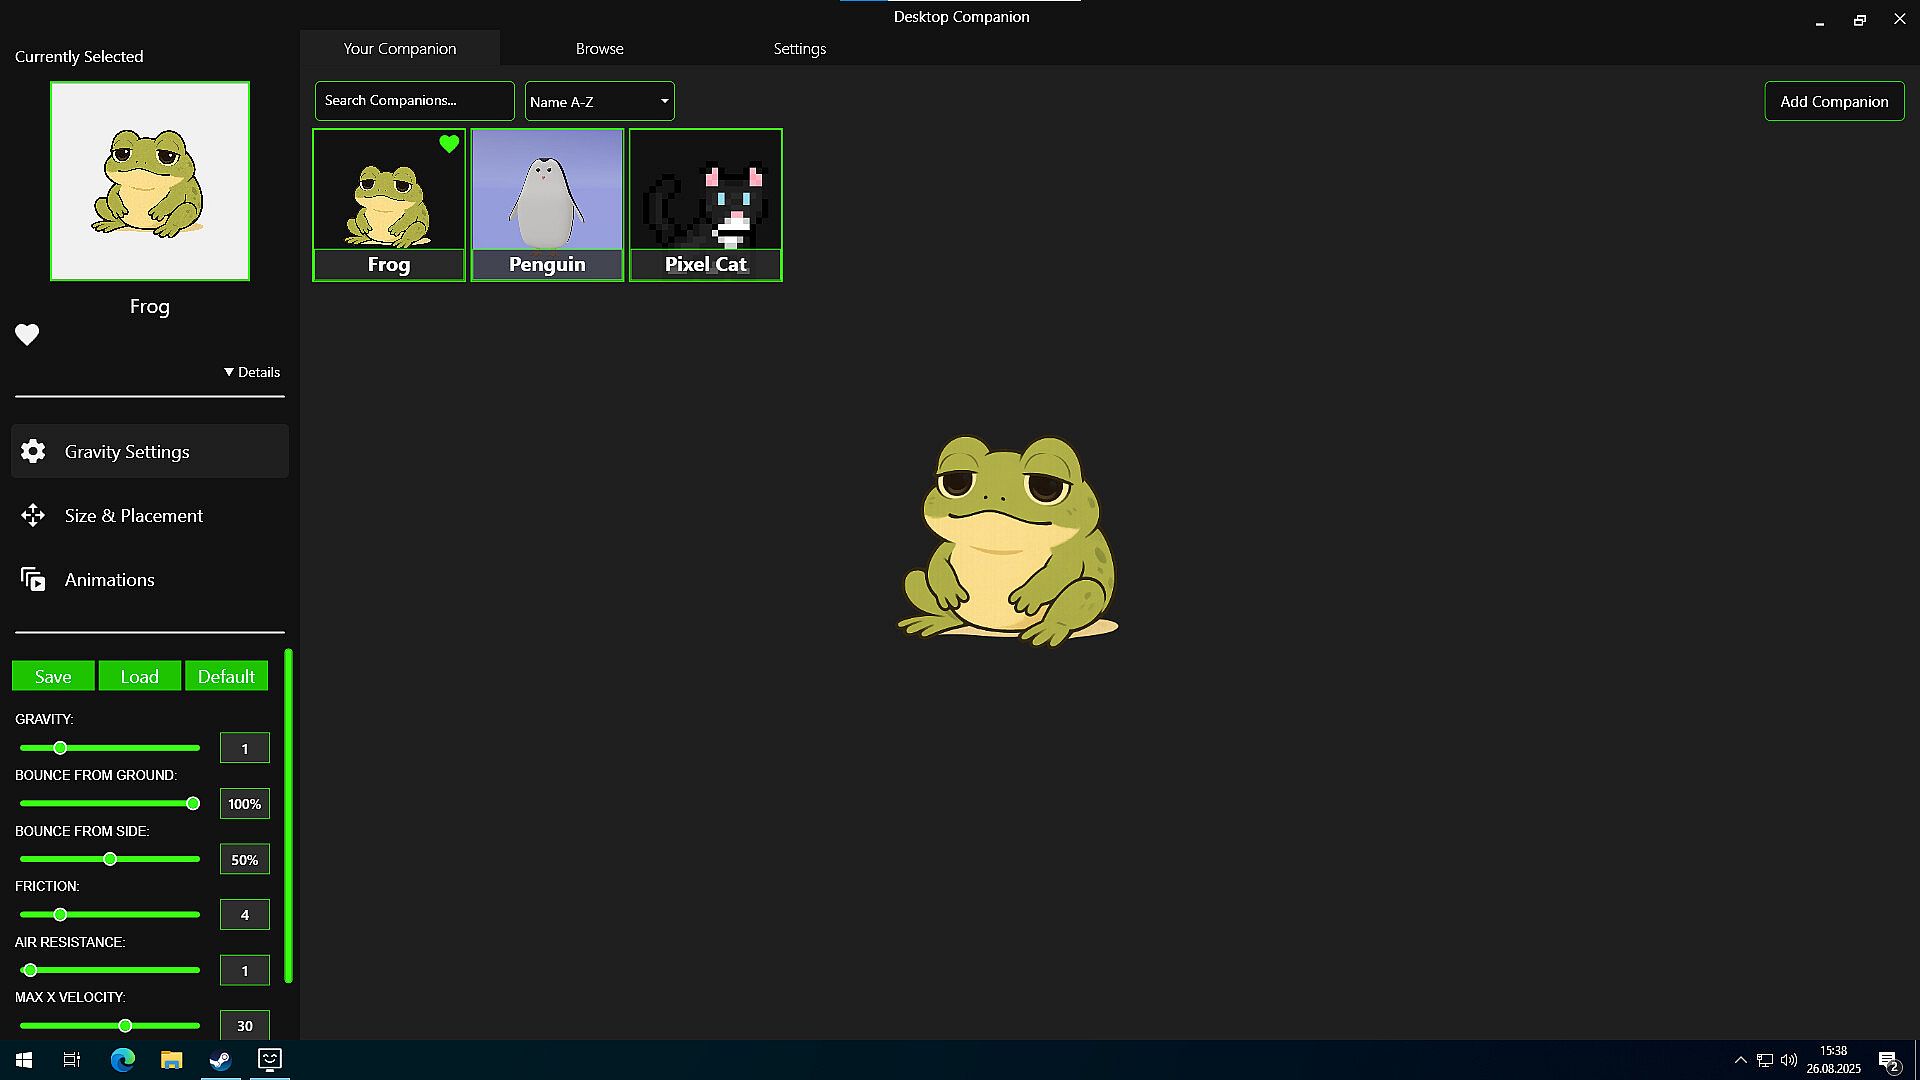The width and height of the screenshot is (1920, 1080).
Task: Show hidden system tray icons
Action: [x=1740, y=1060]
